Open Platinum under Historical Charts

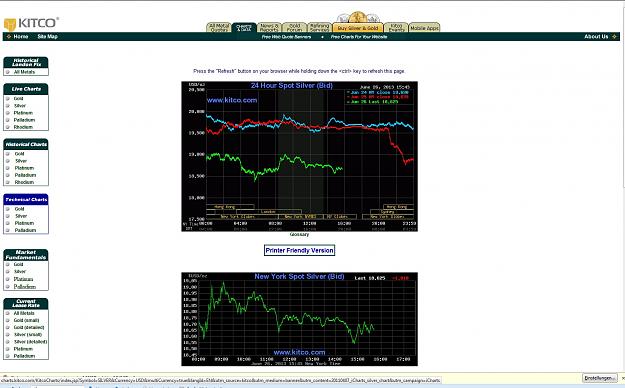point(24,168)
